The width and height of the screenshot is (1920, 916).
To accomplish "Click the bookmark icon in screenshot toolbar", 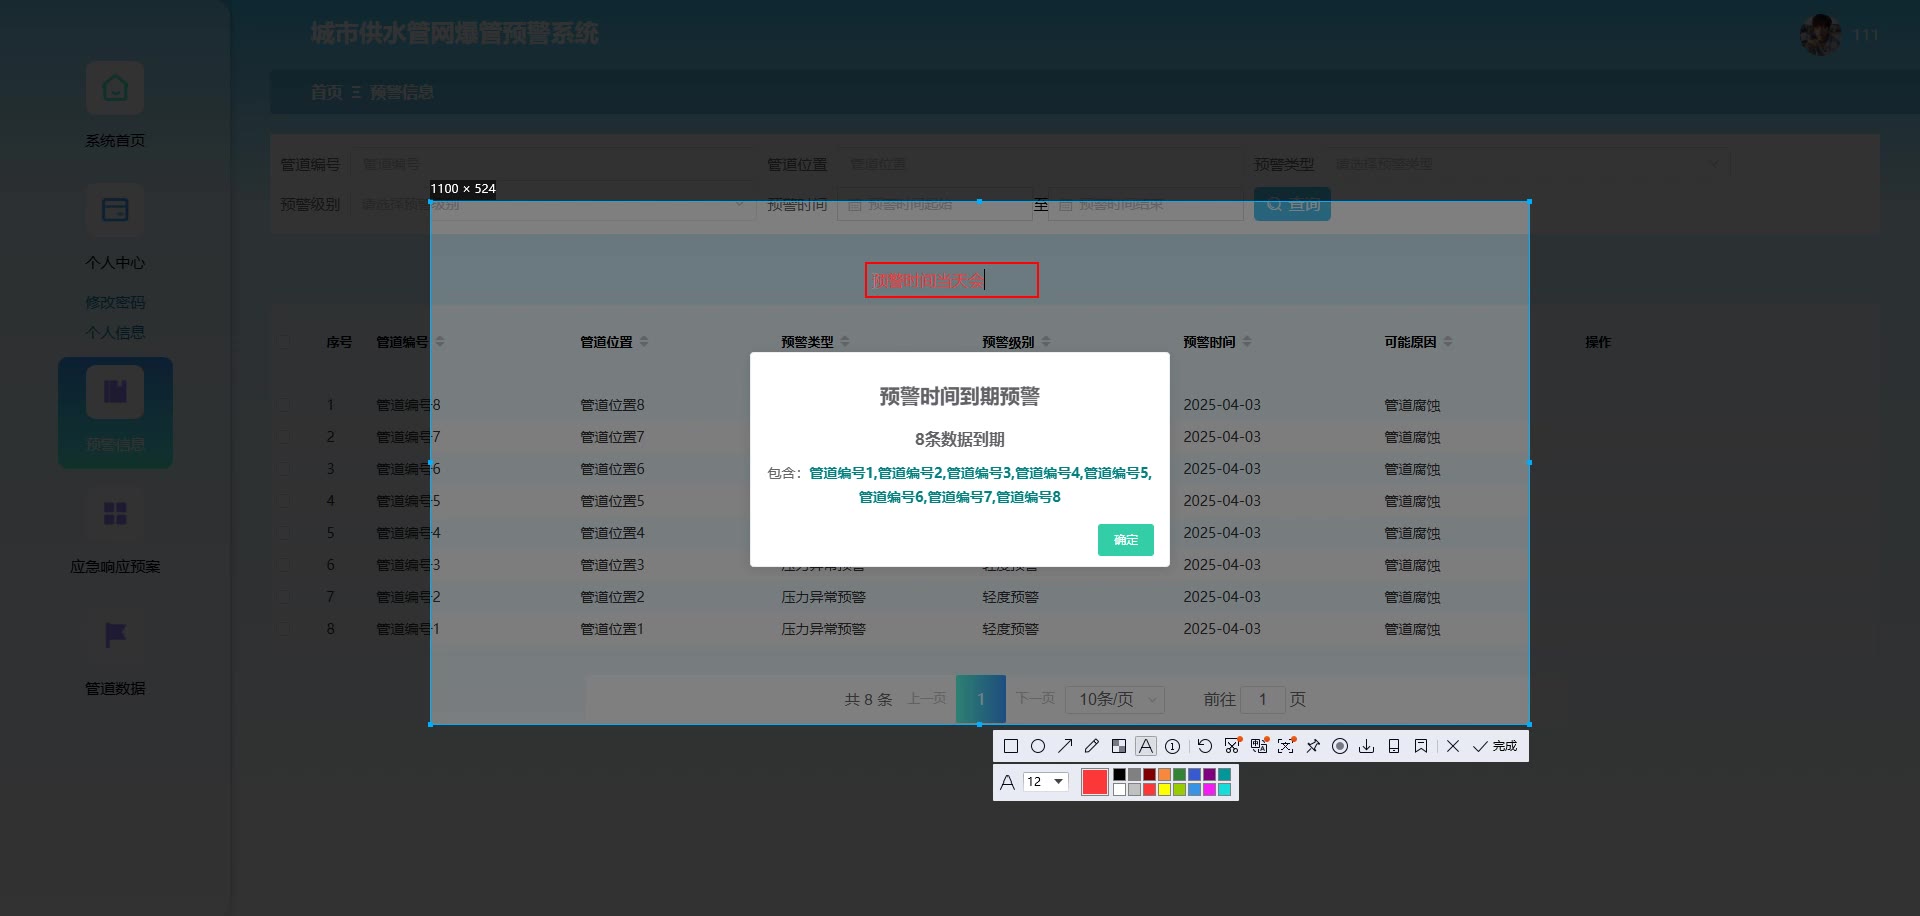I will [1421, 746].
